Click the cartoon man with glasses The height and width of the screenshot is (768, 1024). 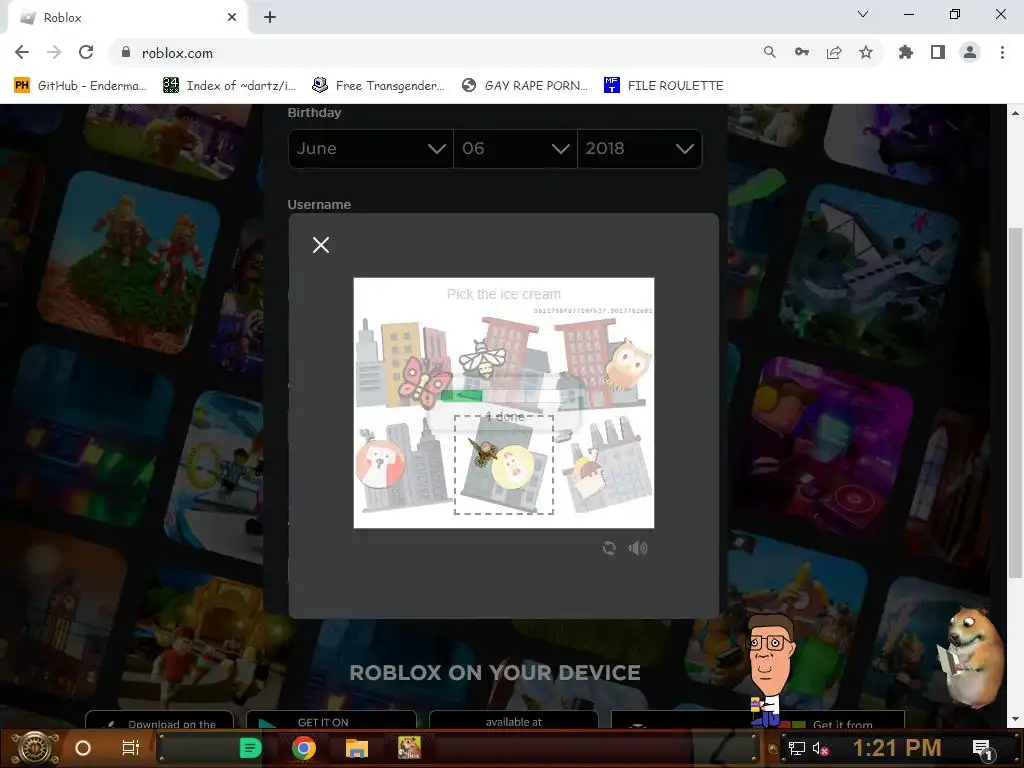point(772,669)
